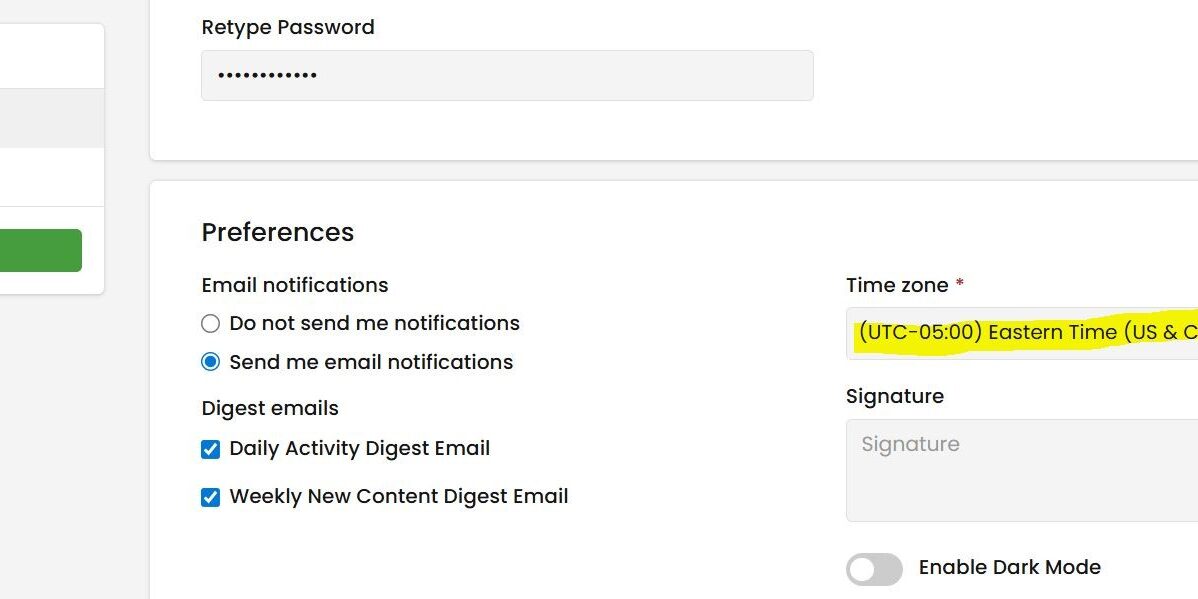Select the white sidebar row above the green button
The image size is (1198, 599).
tap(52, 178)
